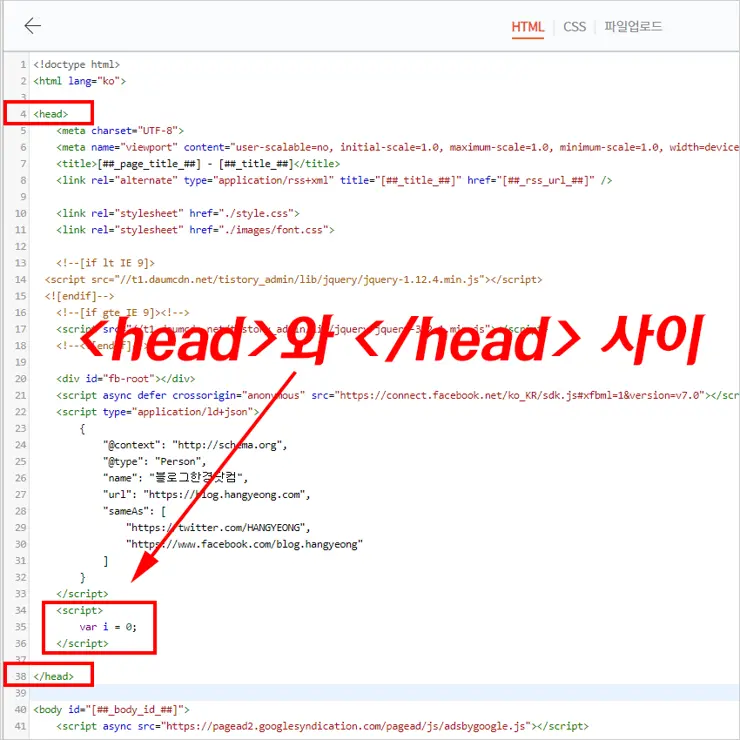Click the <html lang="ko"> line
The height and width of the screenshot is (740, 740).
pyautogui.click(x=80, y=81)
